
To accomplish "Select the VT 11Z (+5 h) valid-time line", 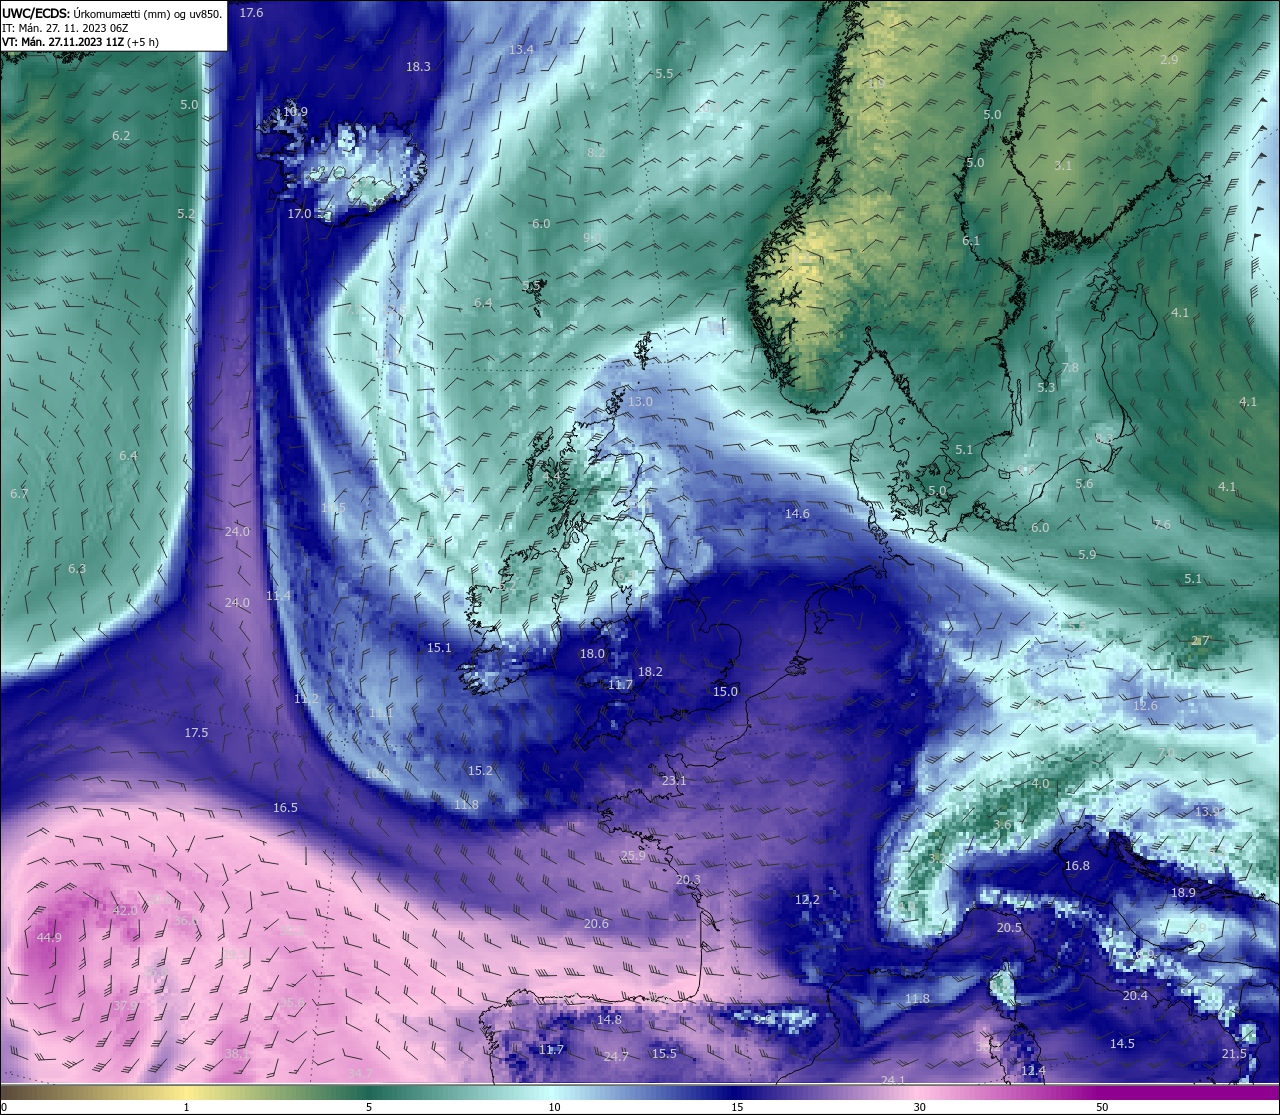I will 80,42.
